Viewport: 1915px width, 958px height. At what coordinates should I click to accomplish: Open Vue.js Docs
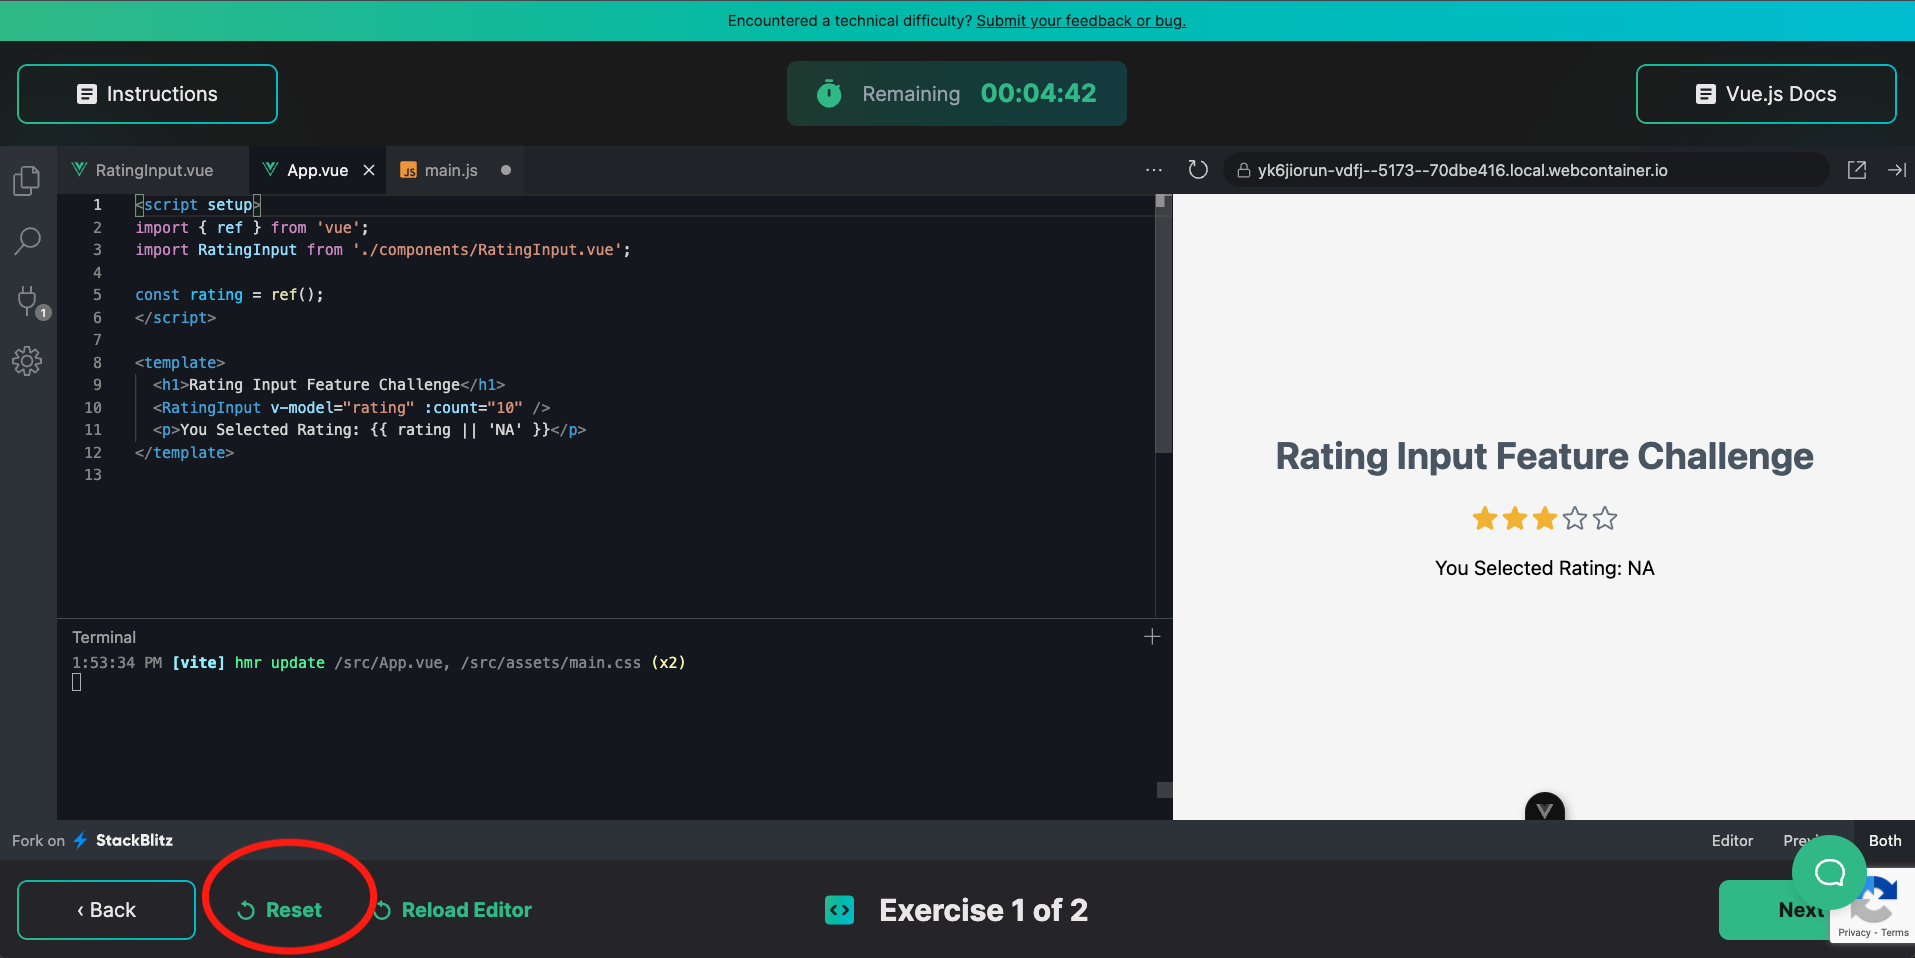(1766, 94)
